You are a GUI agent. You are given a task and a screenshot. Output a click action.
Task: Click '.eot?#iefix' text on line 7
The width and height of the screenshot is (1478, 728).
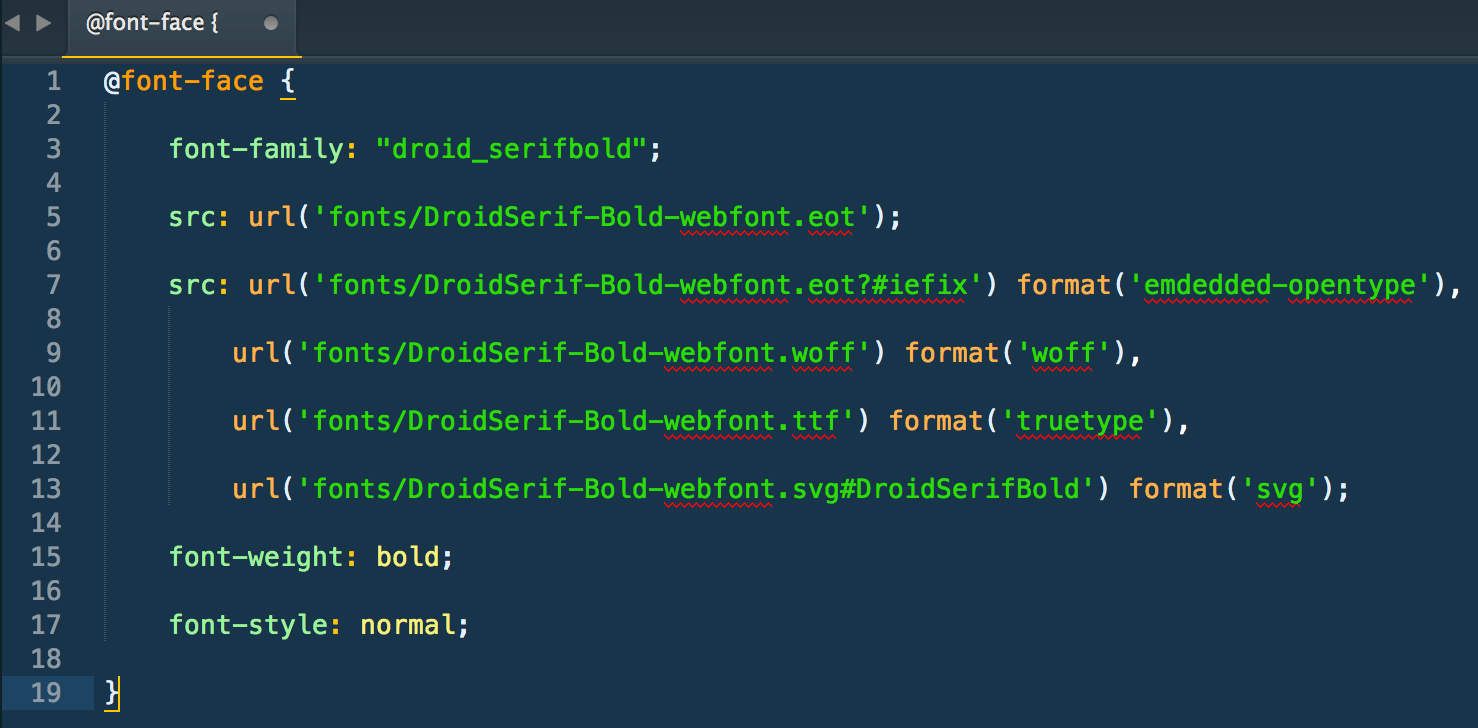(886, 285)
